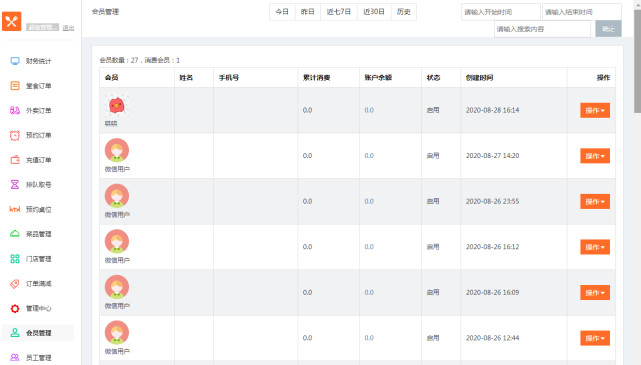Open 操作 dropdown for 2020-08-26 16:09 row
The height and width of the screenshot is (365, 641).
(595, 293)
